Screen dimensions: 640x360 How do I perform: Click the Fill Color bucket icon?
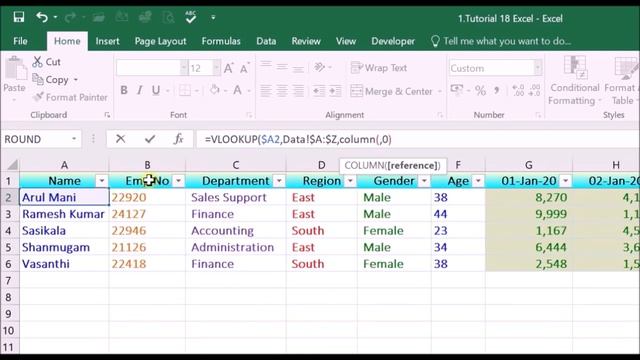click(x=215, y=90)
